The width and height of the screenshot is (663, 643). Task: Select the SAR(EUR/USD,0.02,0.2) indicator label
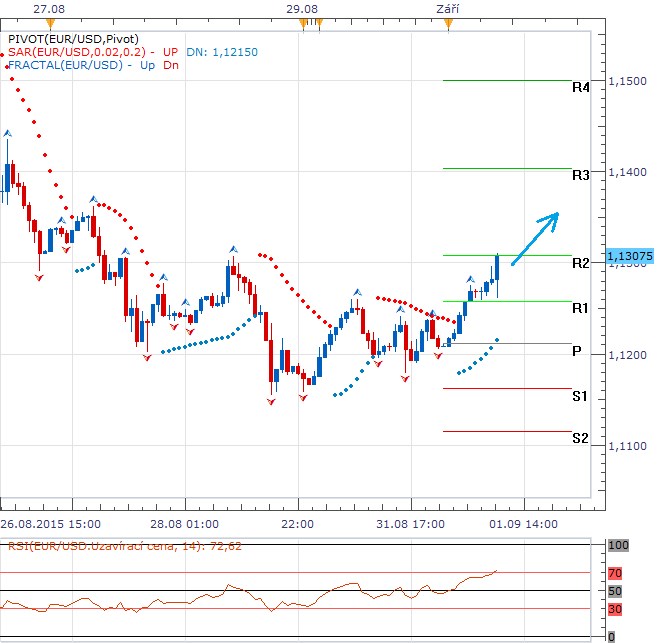coord(78,52)
